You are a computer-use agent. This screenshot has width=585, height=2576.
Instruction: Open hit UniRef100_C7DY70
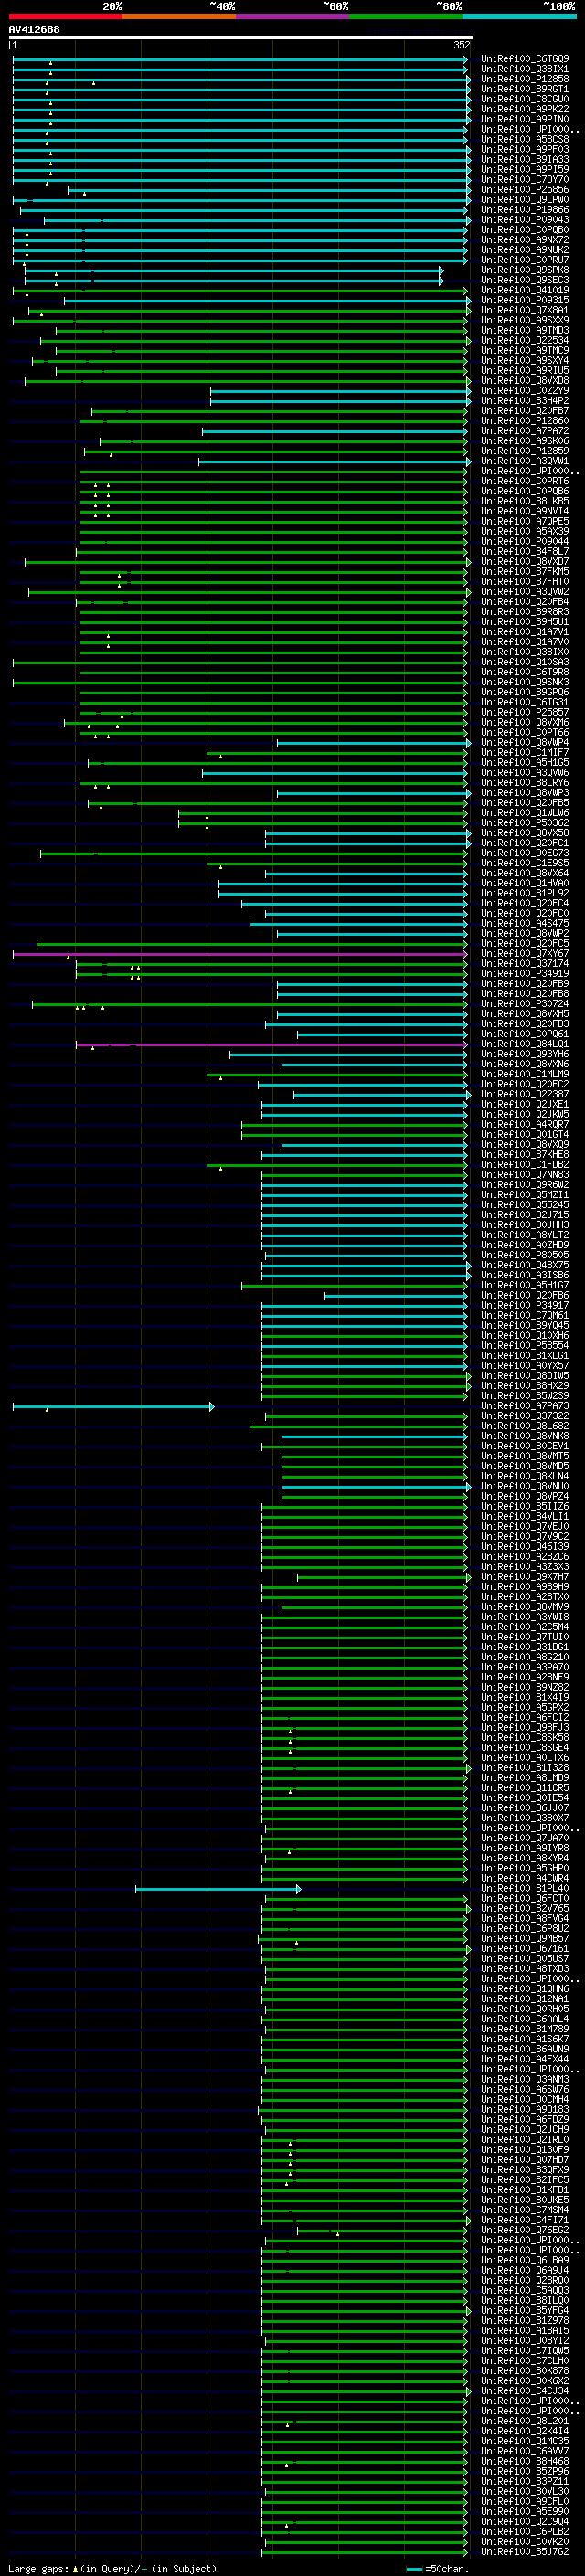point(525,180)
